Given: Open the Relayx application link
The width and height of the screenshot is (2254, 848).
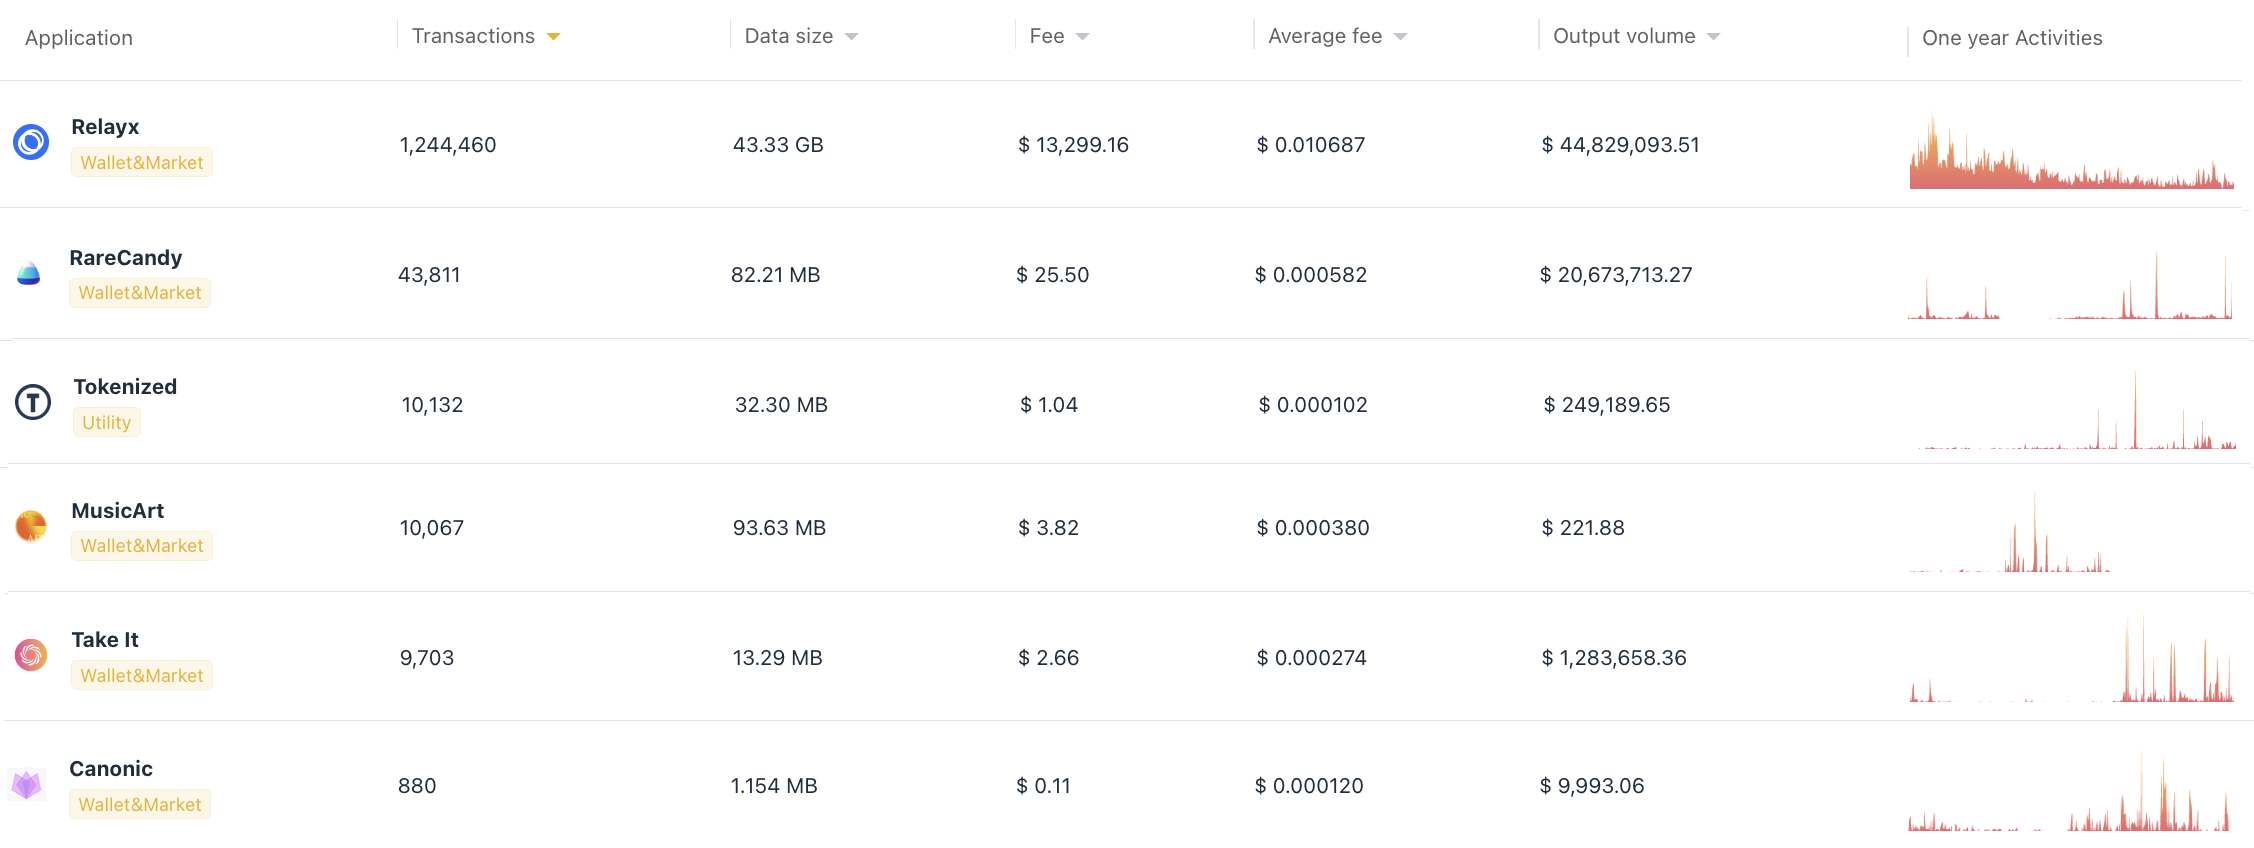Looking at the screenshot, I should (105, 127).
